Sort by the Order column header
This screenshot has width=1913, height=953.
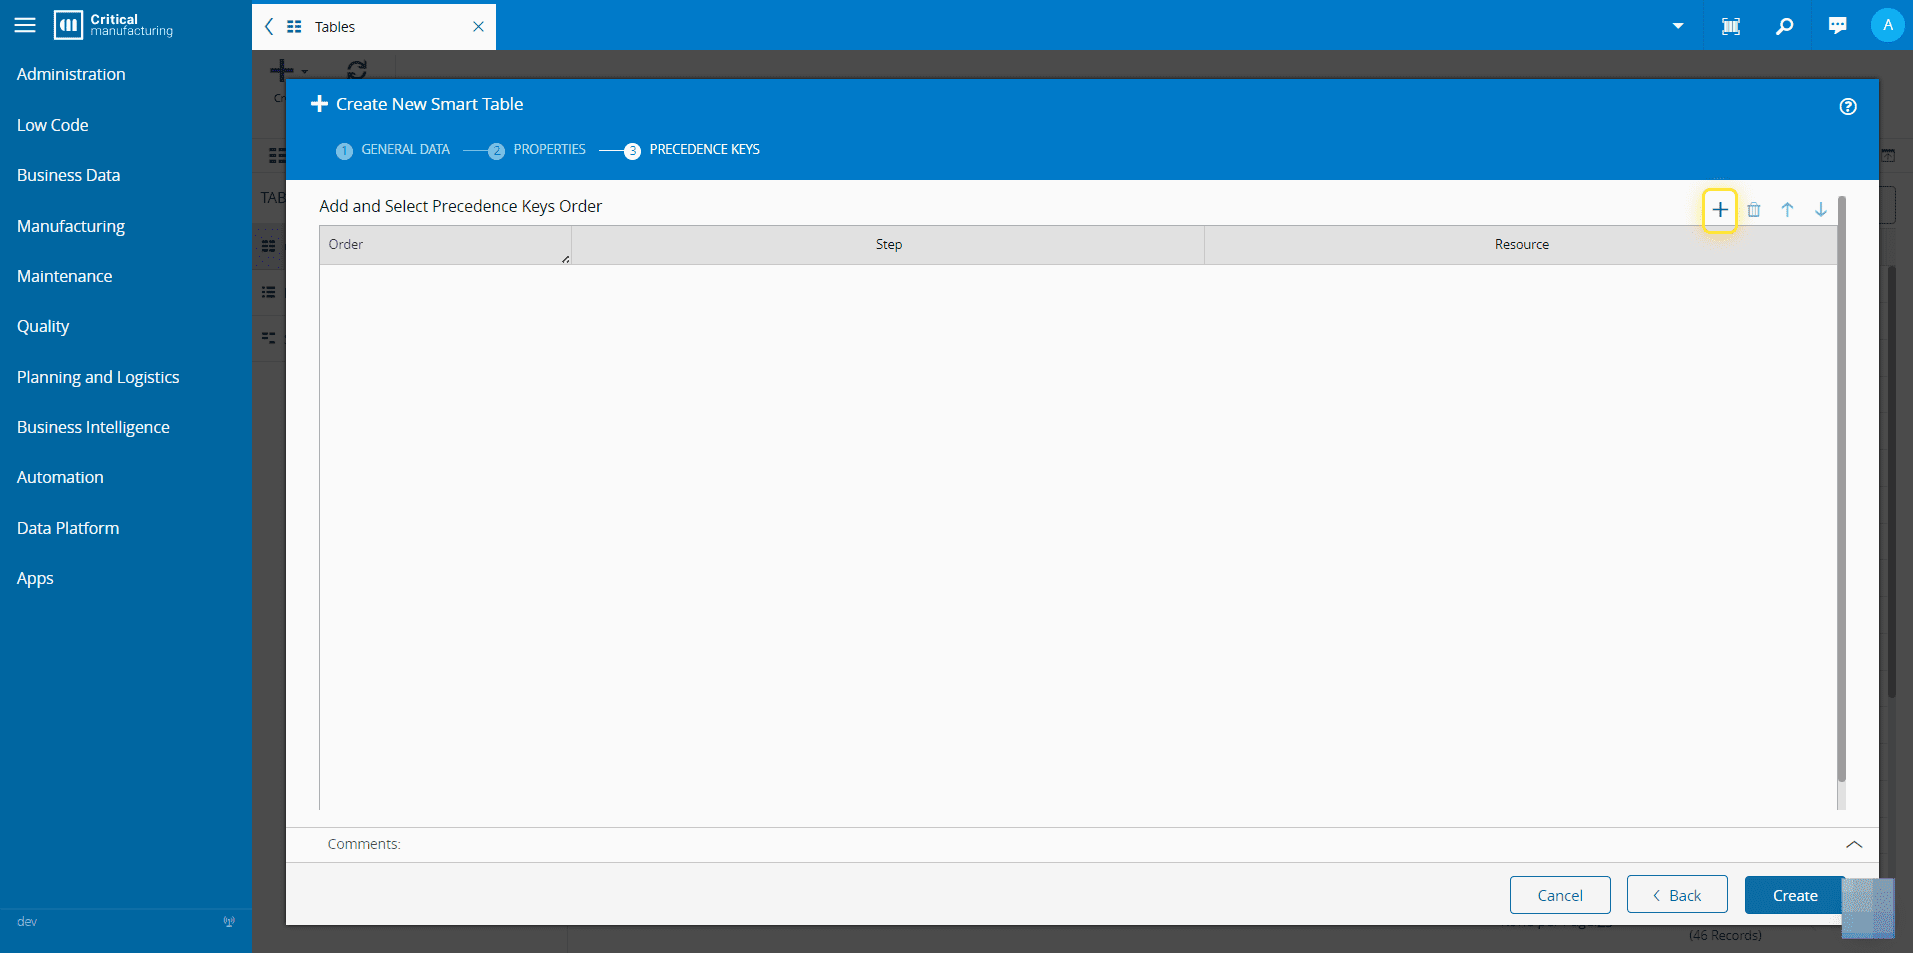(445, 245)
